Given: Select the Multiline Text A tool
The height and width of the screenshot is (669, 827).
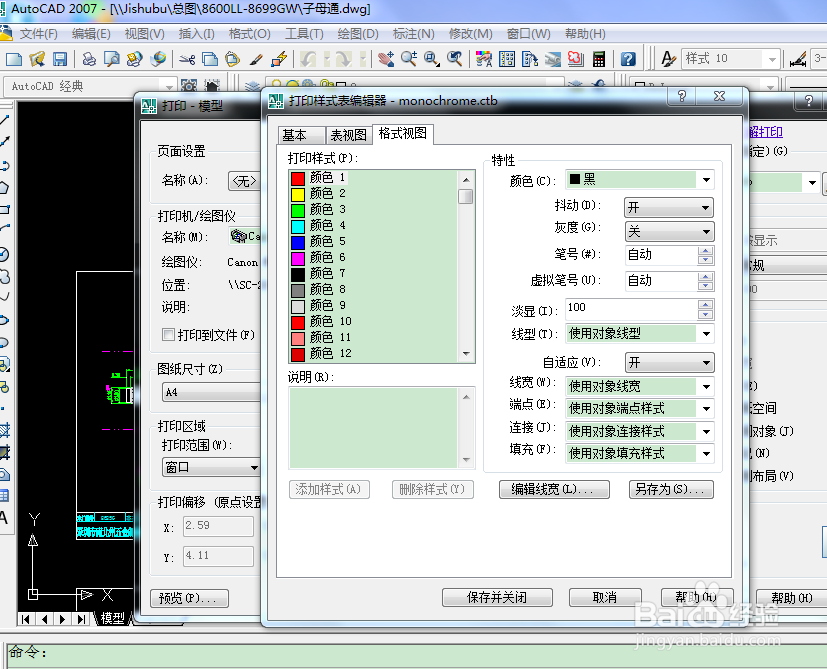Looking at the screenshot, I should pos(4,518).
